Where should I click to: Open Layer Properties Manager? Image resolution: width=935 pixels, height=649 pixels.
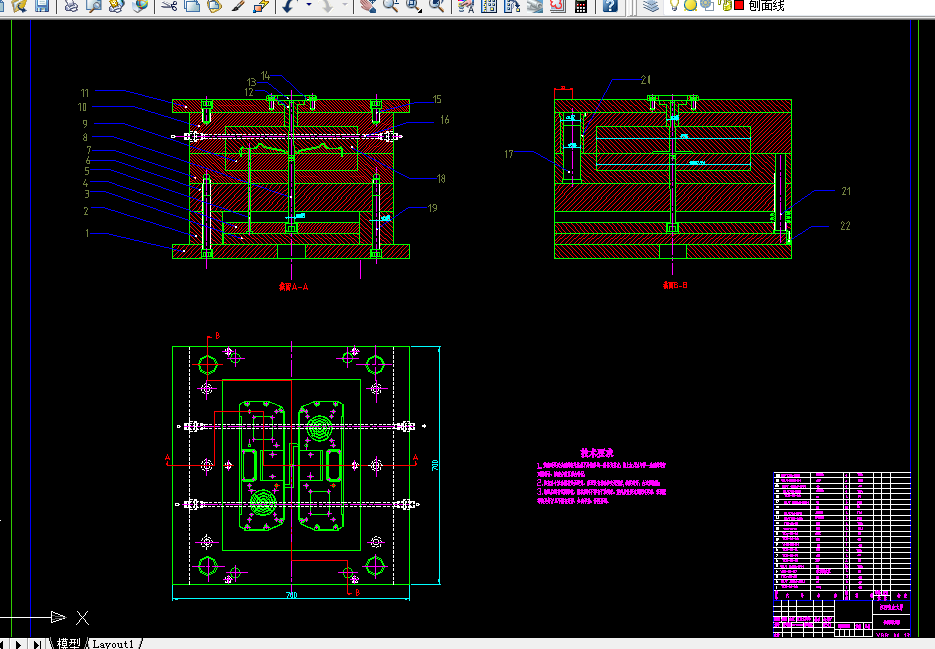coord(651,5)
